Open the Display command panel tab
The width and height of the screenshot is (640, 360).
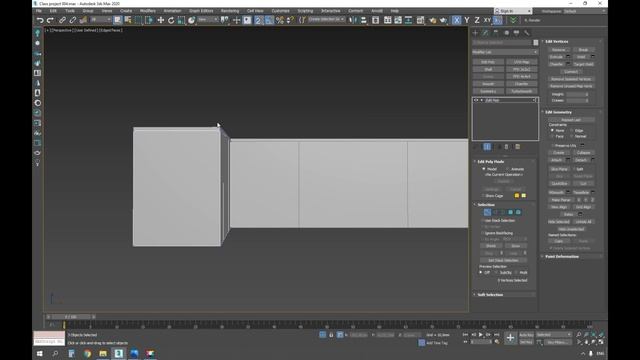(x=517, y=33)
